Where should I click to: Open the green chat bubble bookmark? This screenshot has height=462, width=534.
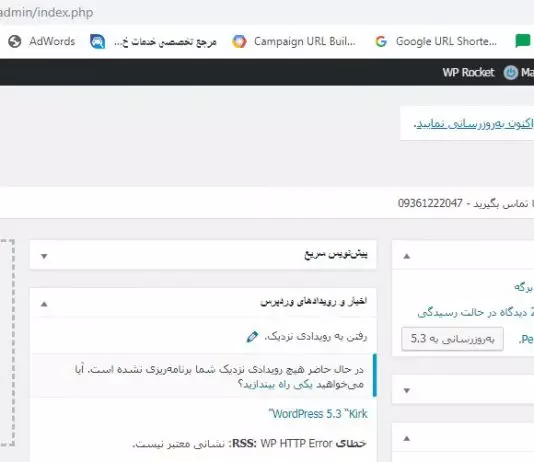tap(522, 41)
